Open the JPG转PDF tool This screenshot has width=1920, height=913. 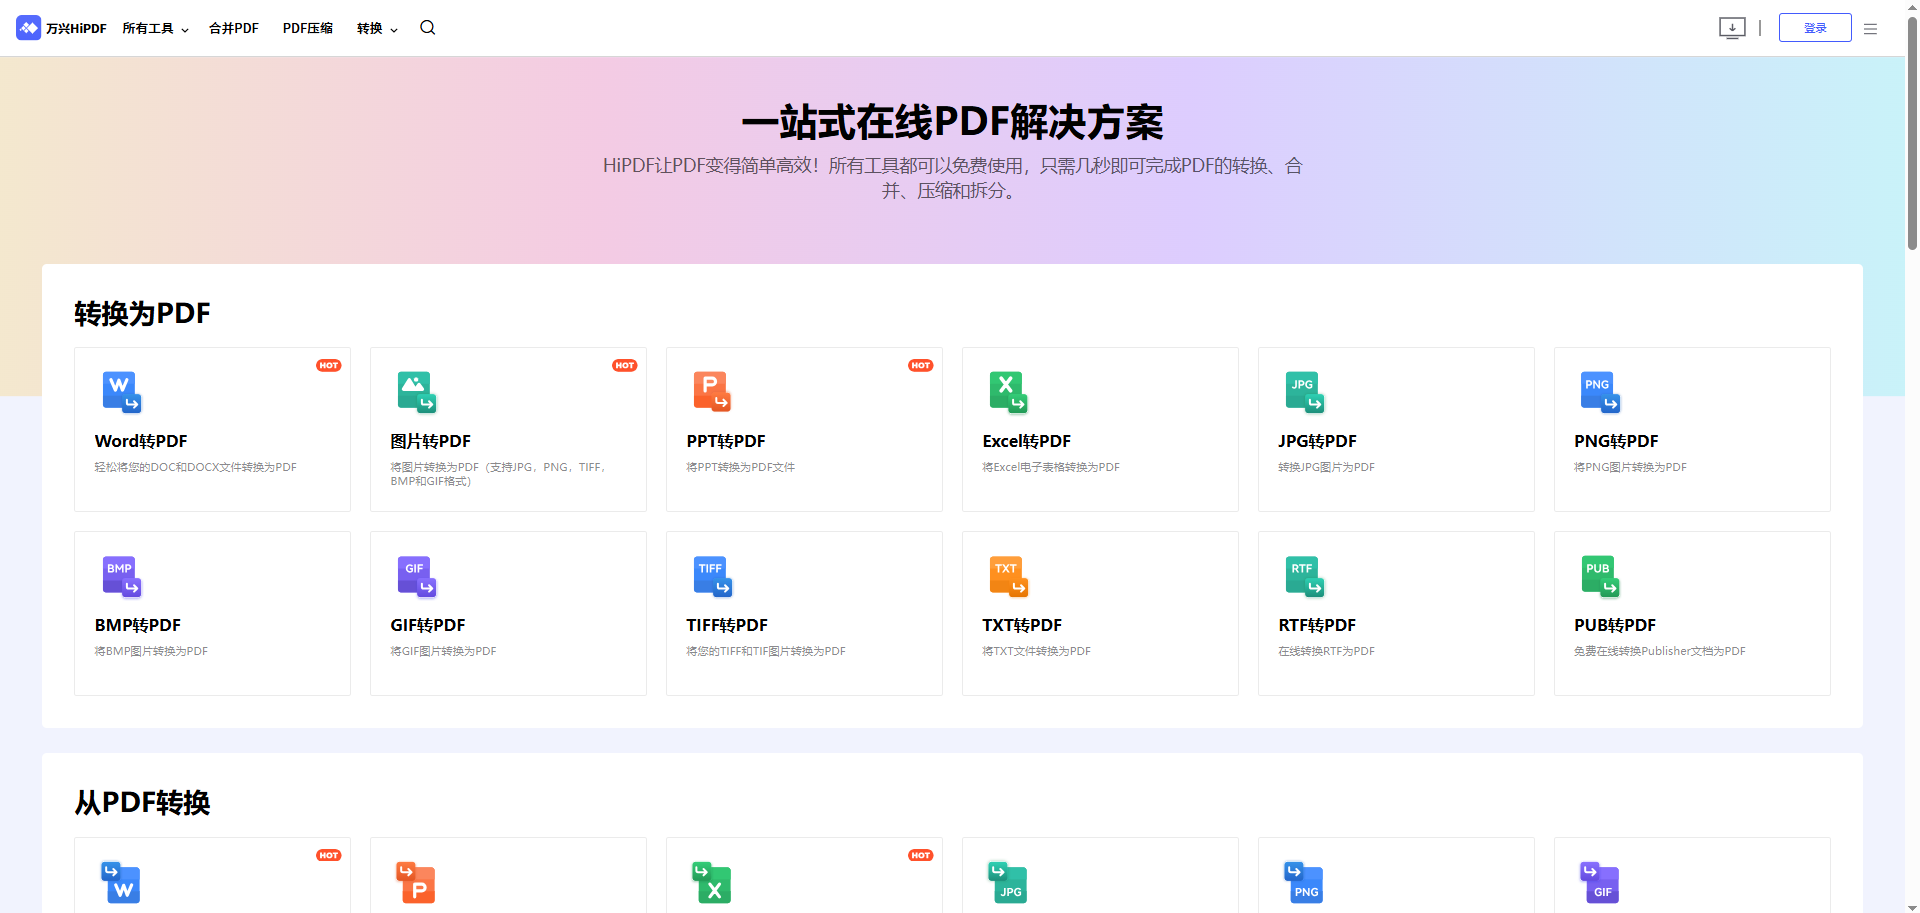(1304, 392)
